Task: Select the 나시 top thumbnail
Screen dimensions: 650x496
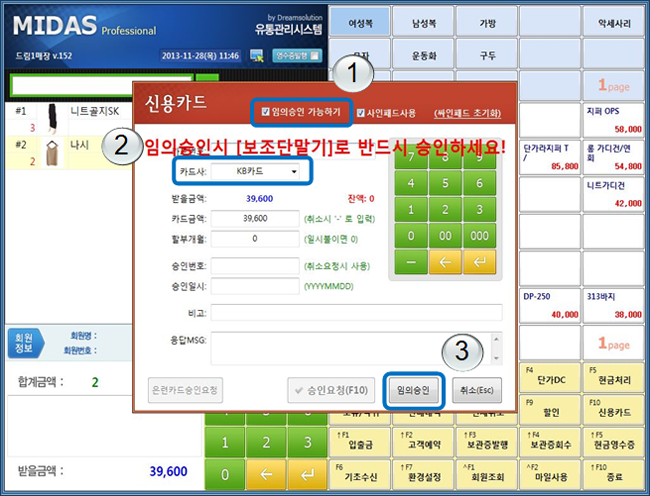Action: pyautogui.click(x=52, y=152)
